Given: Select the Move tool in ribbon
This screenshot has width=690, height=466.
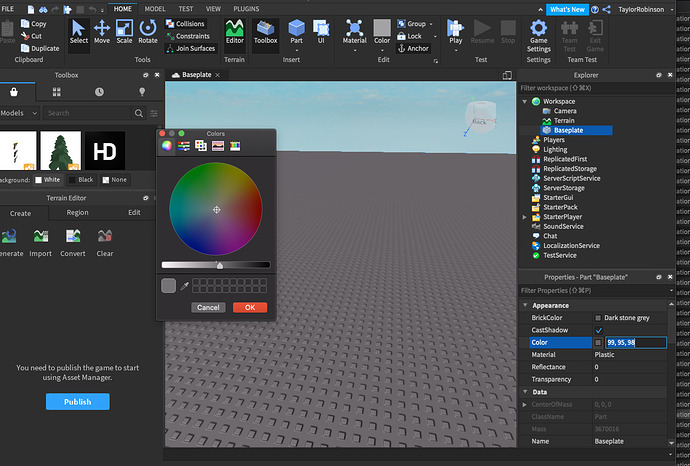Looking at the screenshot, I should coord(102,31).
